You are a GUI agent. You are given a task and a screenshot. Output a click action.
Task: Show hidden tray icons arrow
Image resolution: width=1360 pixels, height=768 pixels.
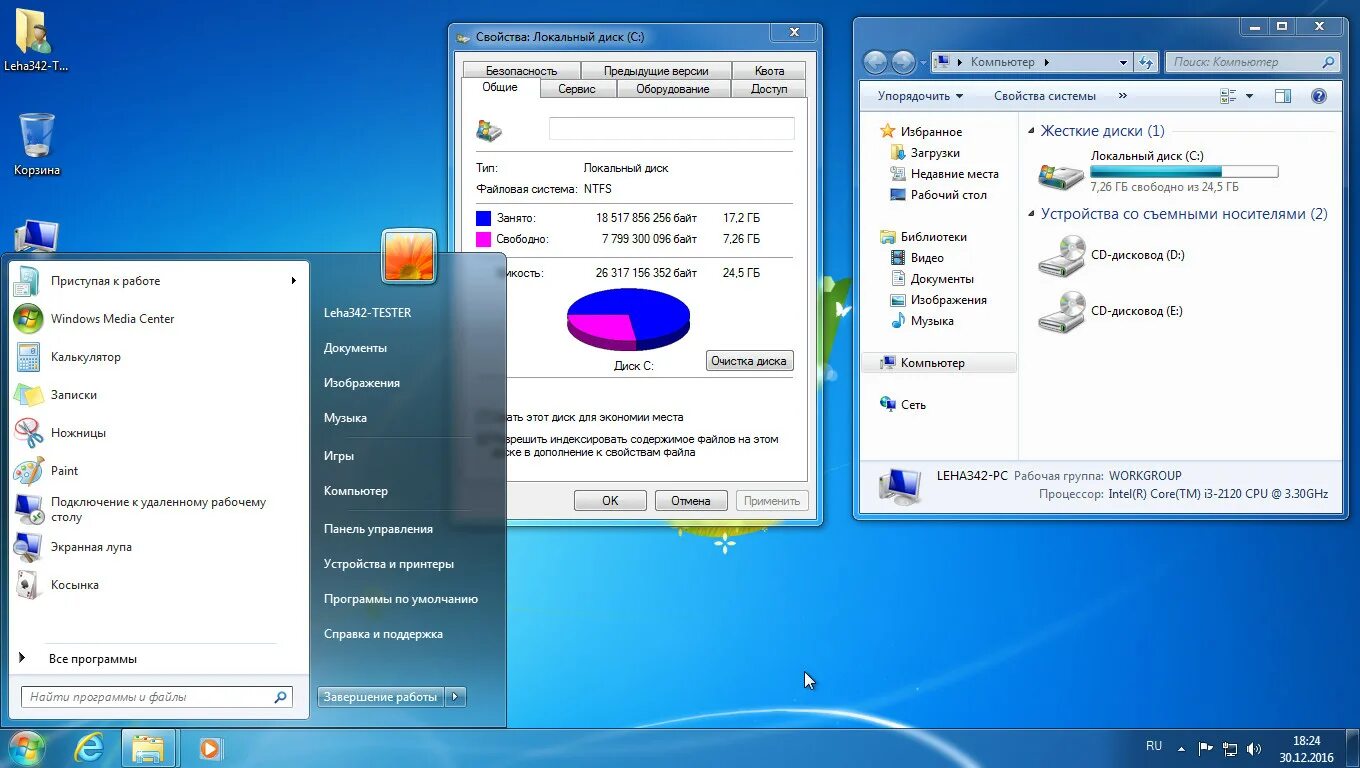(x=1182, y=748)
